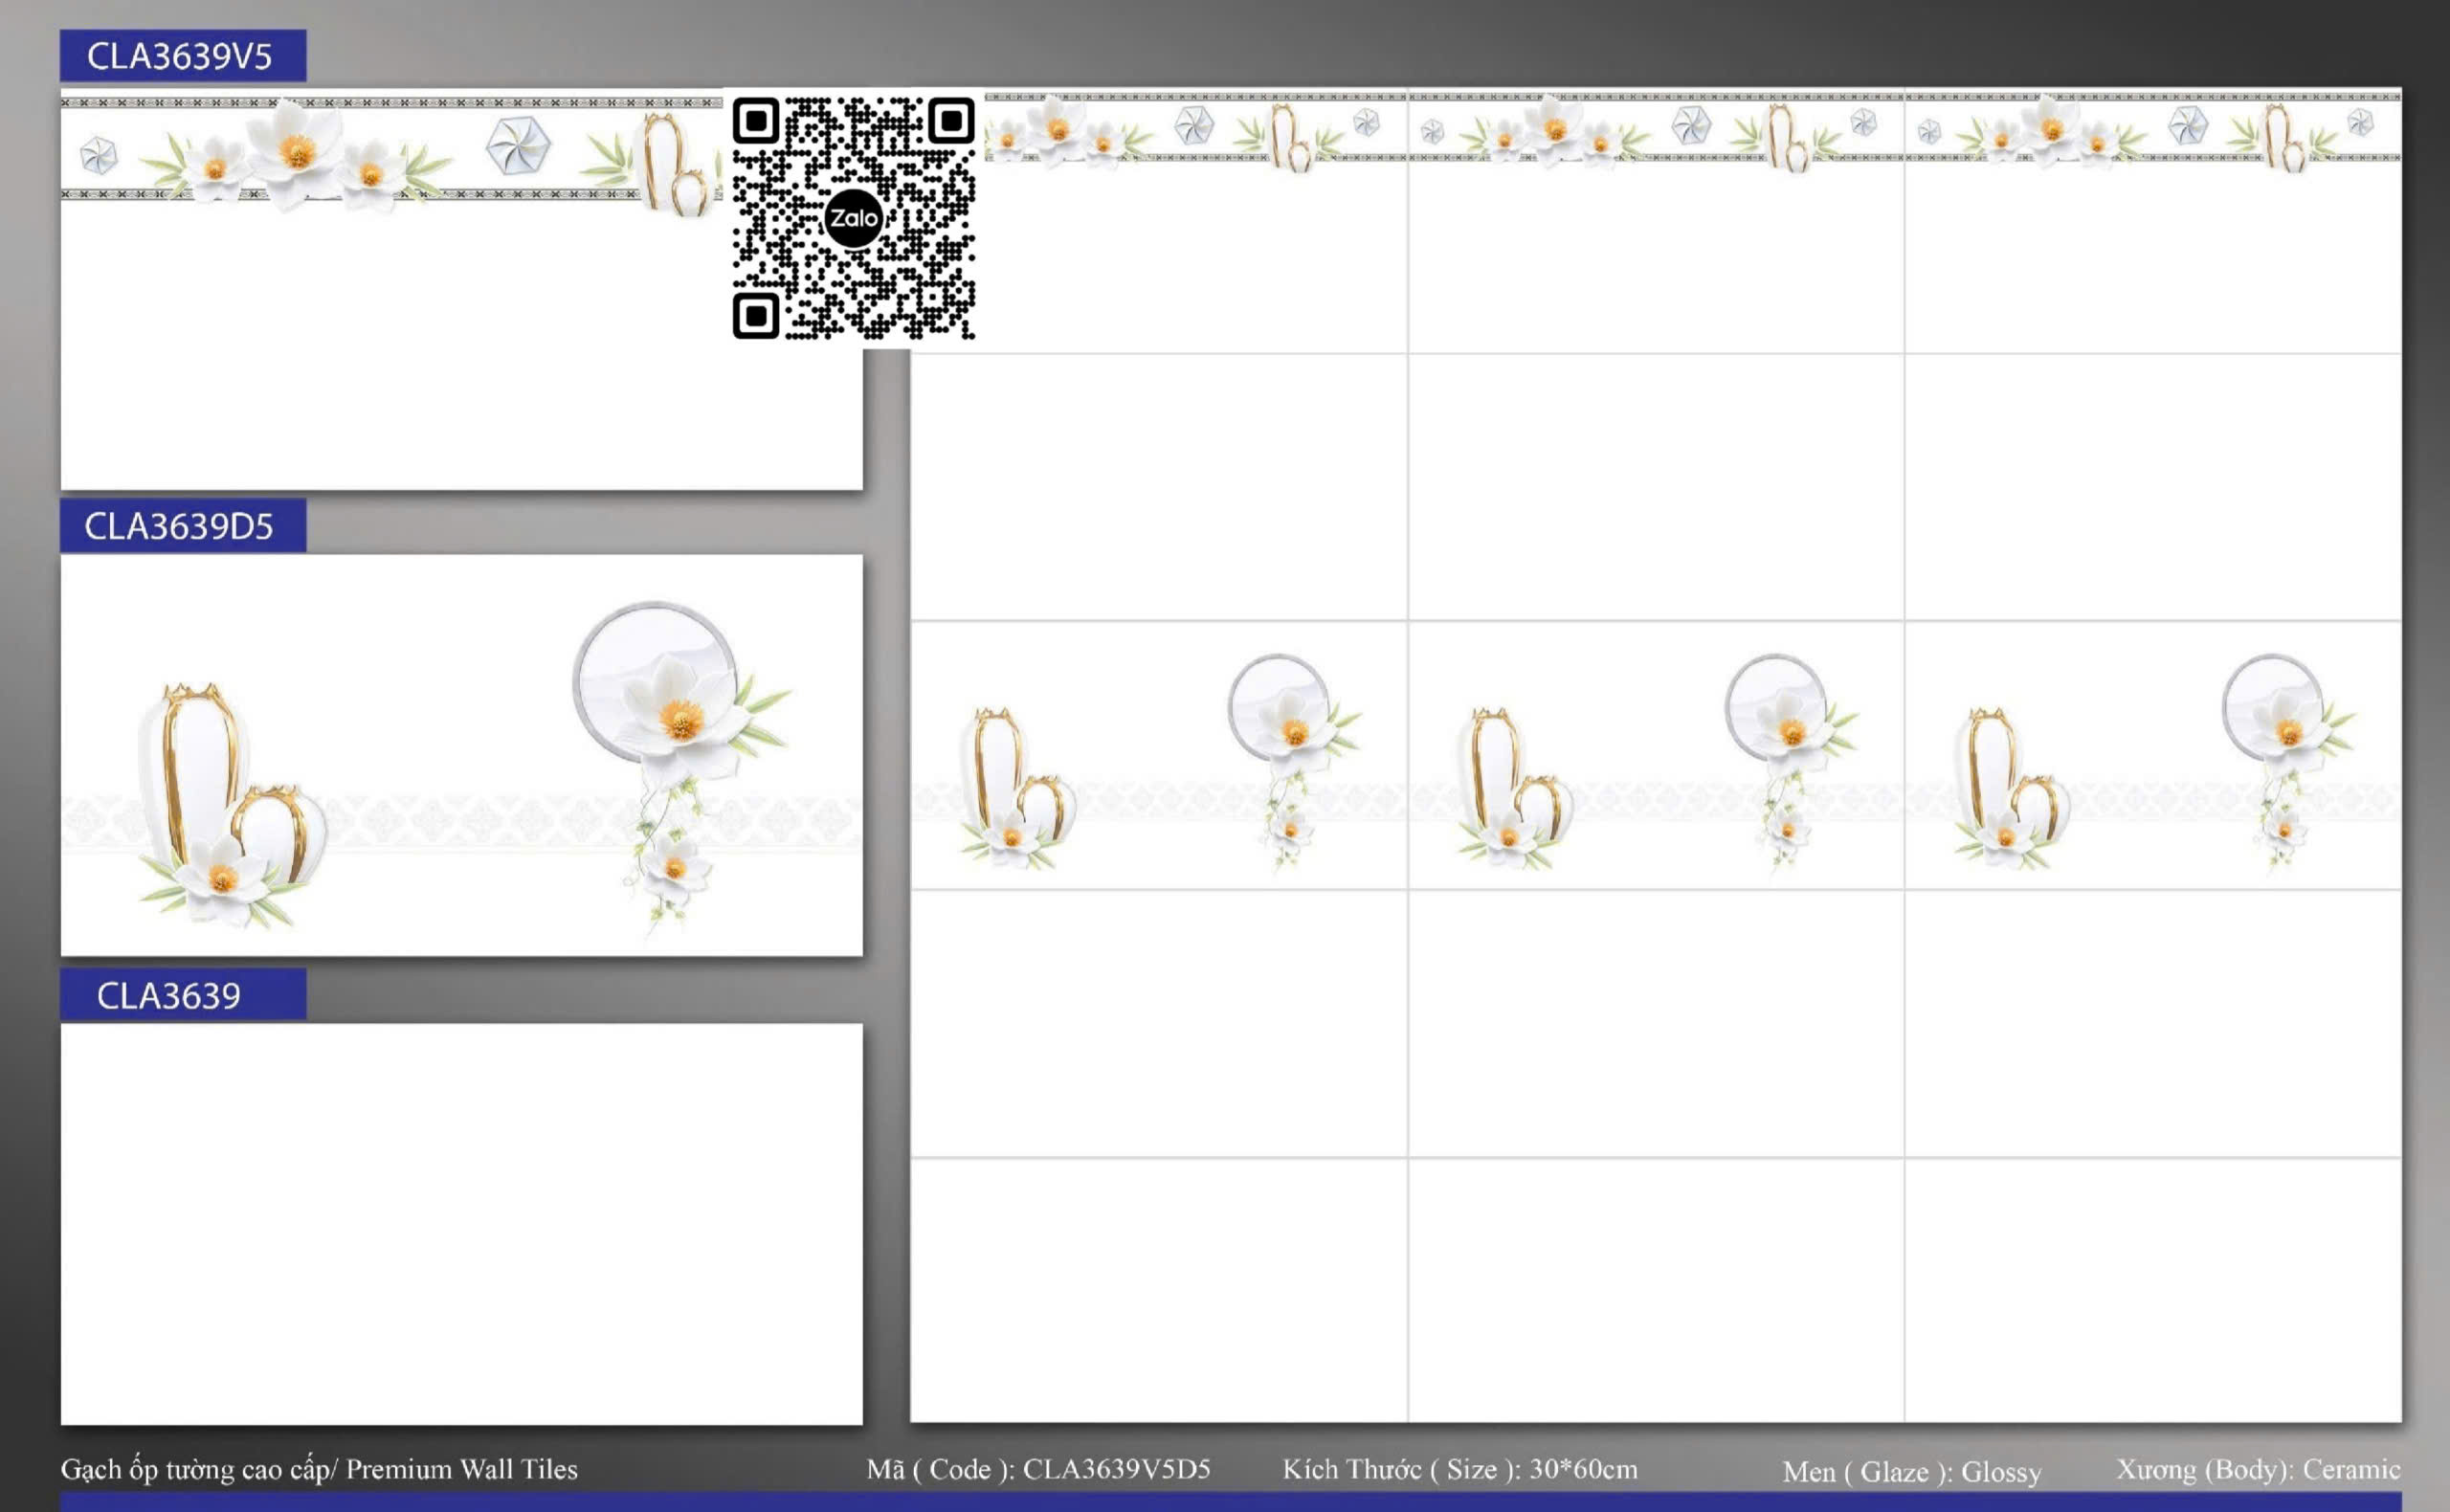Open the plain CLA3639 tile thumbnail

pyautogui.click(x=461, y=1223)
